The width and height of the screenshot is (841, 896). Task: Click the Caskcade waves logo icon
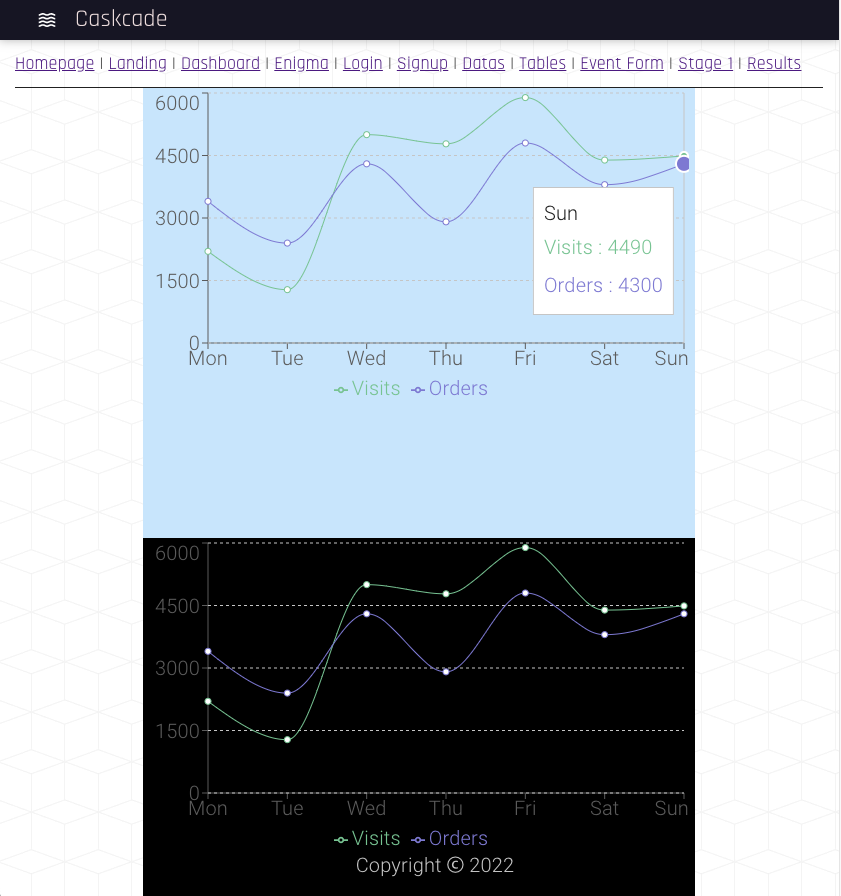[47, 20]
